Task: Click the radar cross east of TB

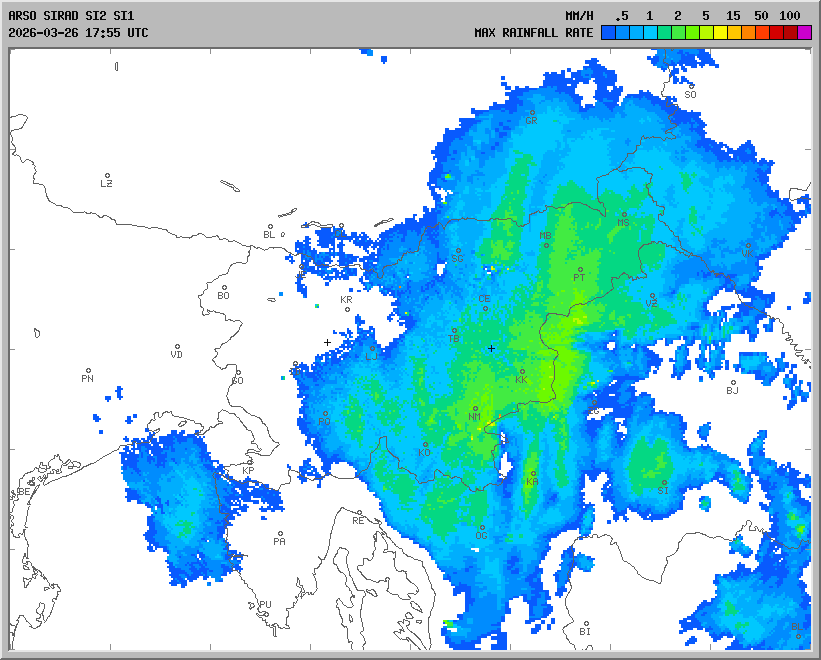Action: [491, 348]
